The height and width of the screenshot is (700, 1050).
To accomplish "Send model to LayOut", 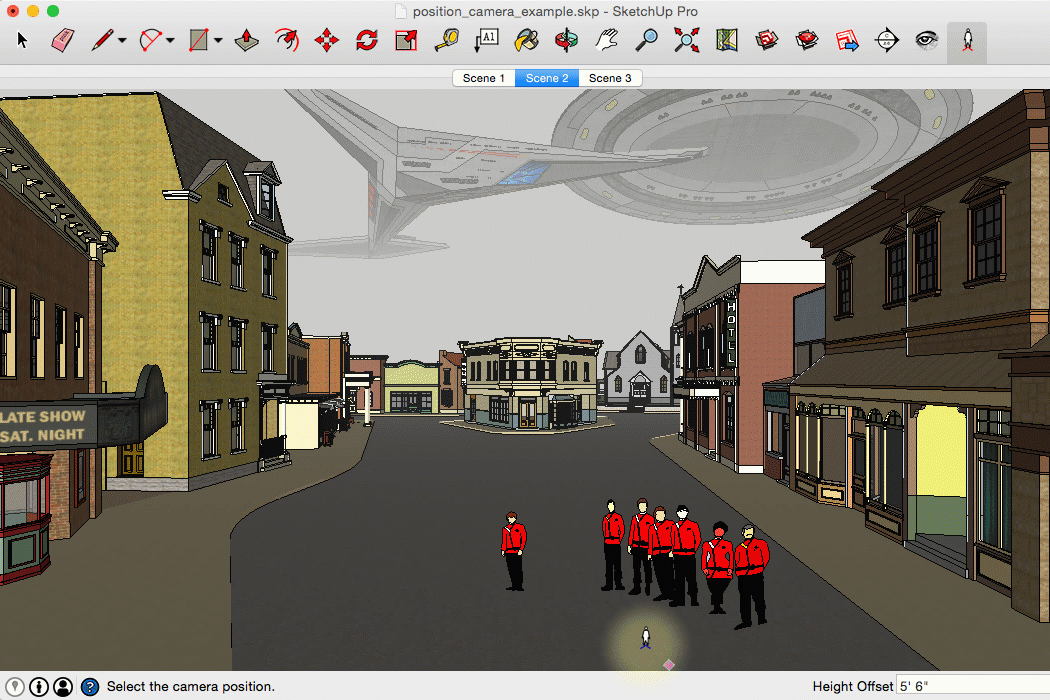I will pyautogui.click(x=846, y=40).
